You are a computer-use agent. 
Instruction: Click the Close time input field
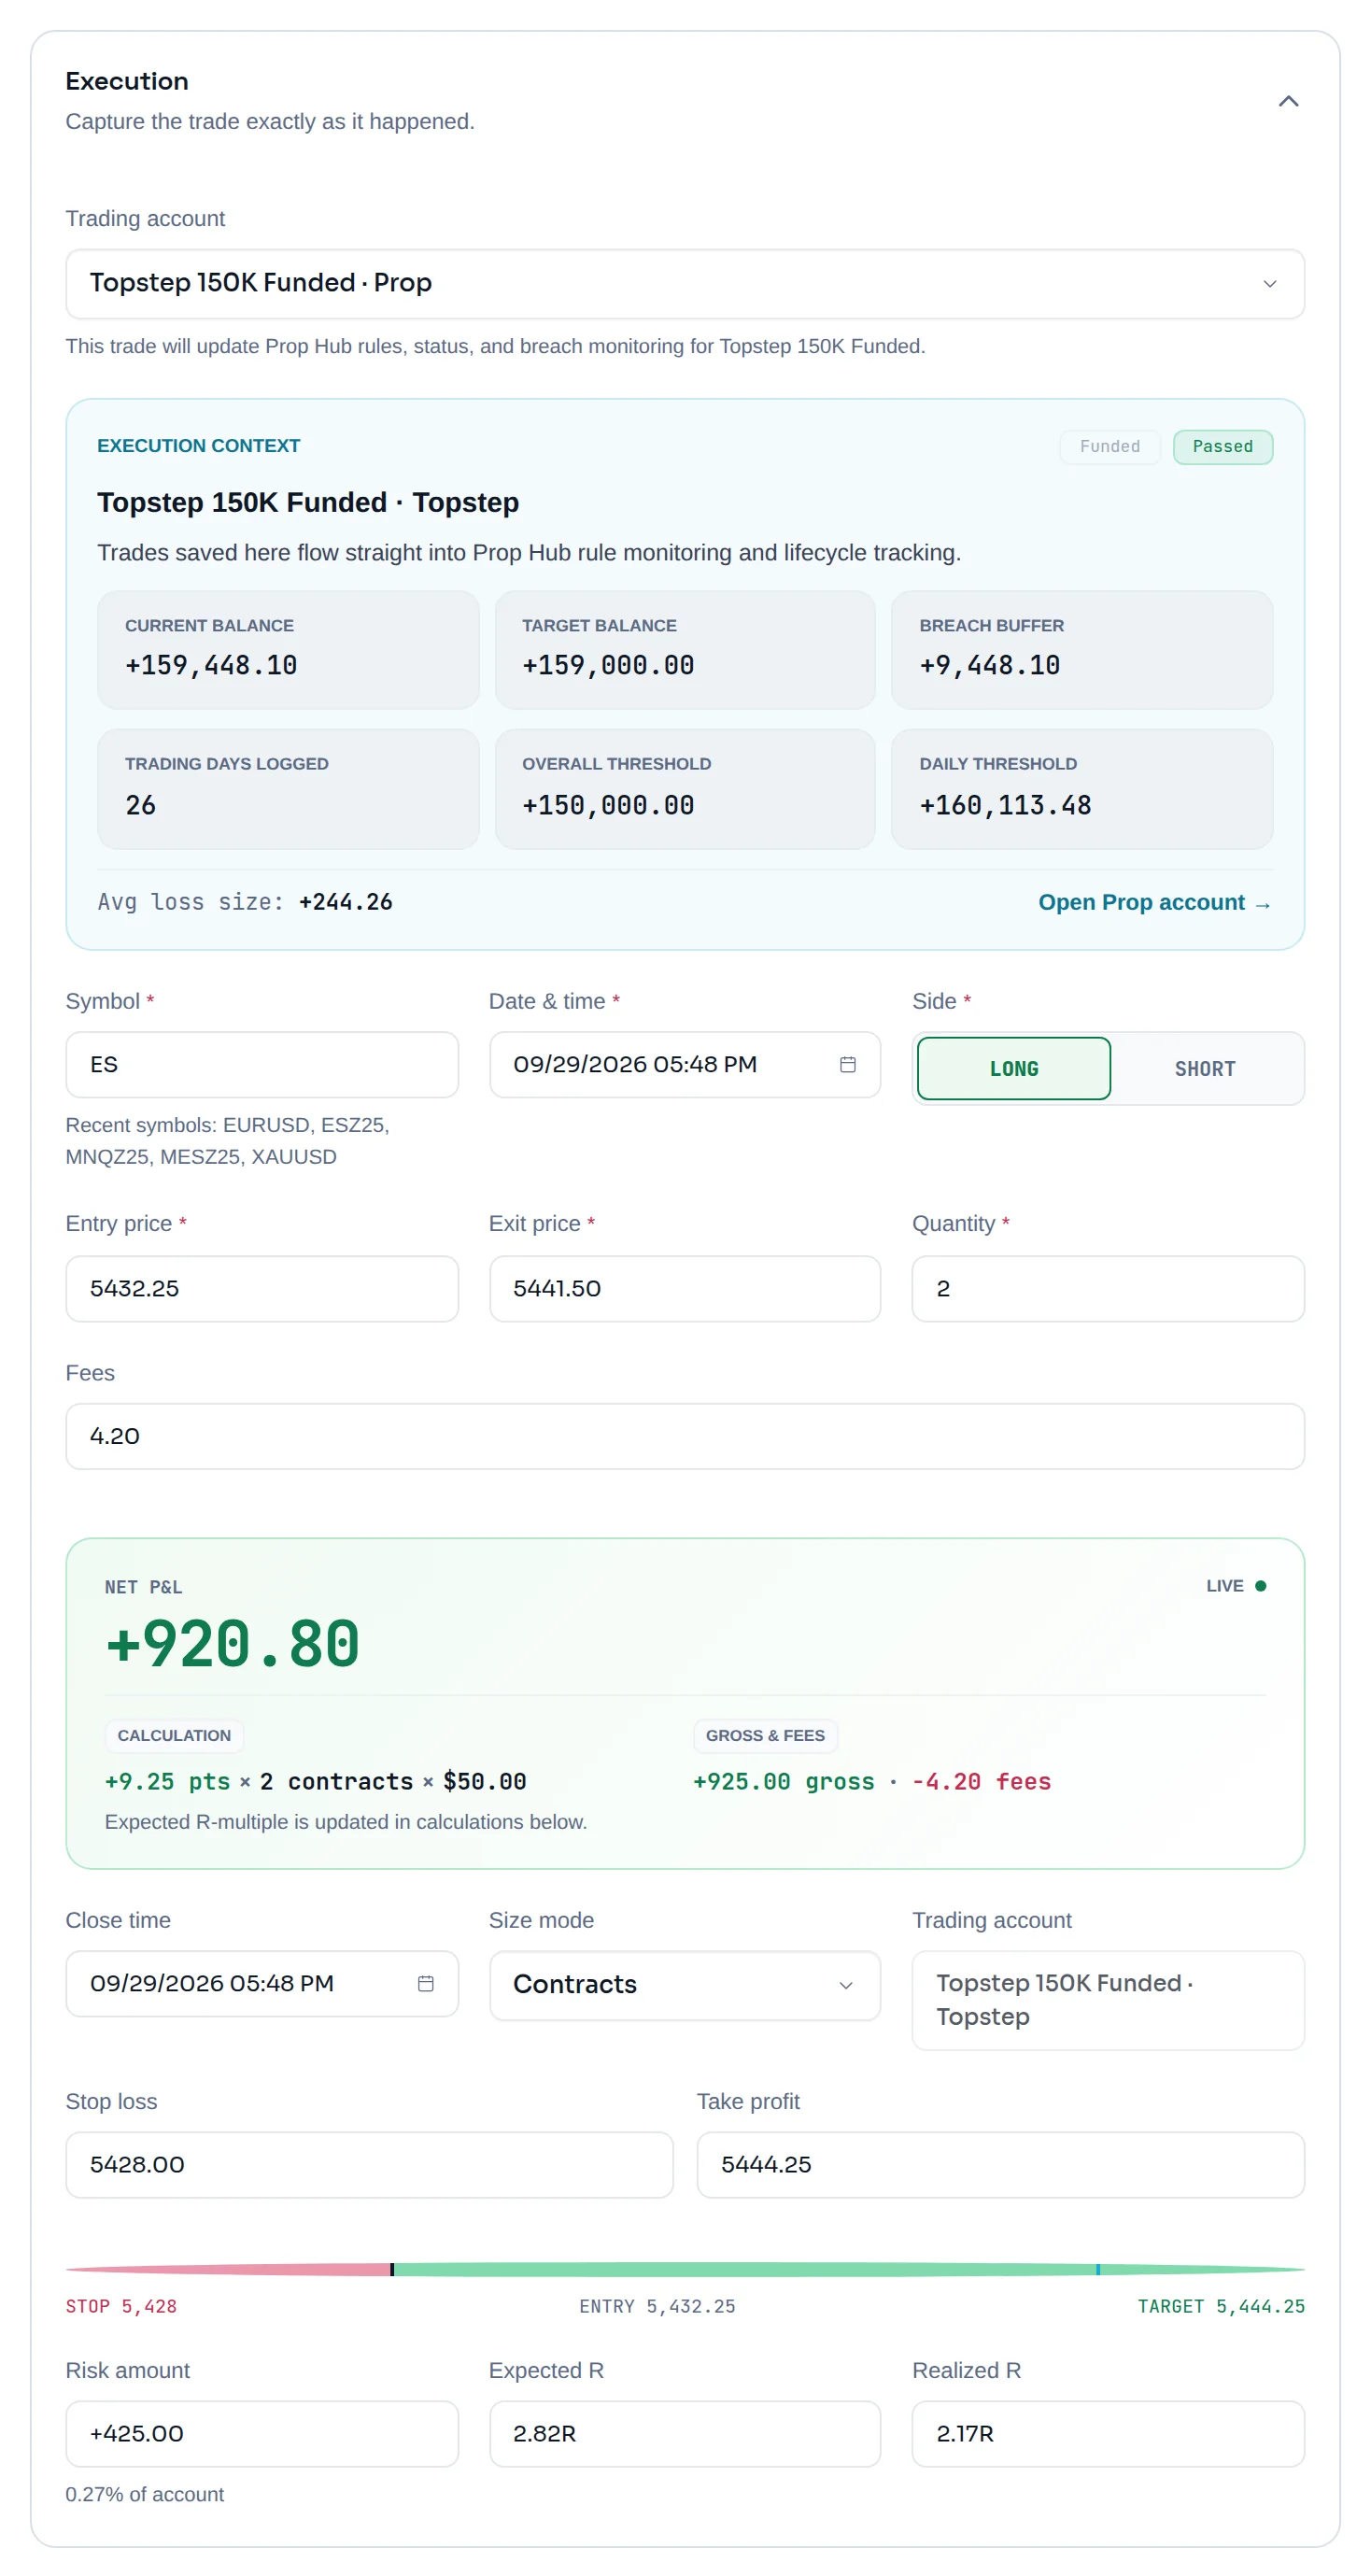262,1983
